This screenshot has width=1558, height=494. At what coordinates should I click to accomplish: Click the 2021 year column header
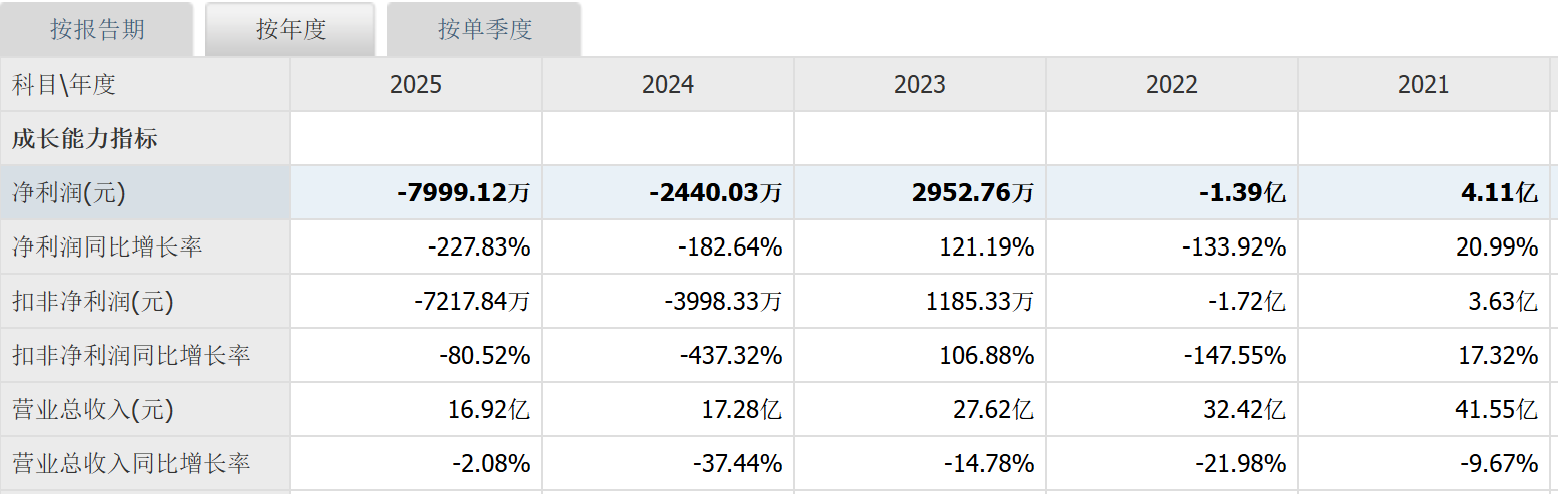point(1424,84)
